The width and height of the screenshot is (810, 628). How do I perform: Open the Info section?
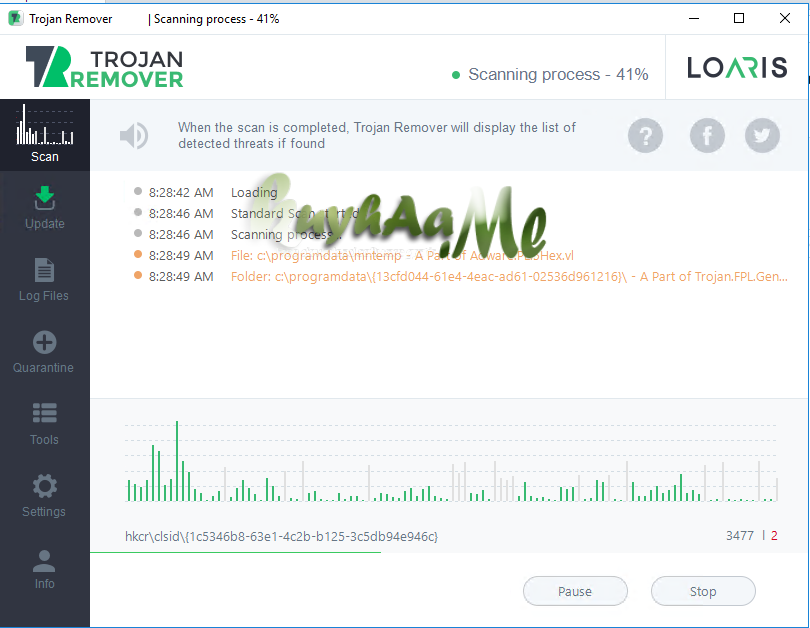tap(44, 568)
